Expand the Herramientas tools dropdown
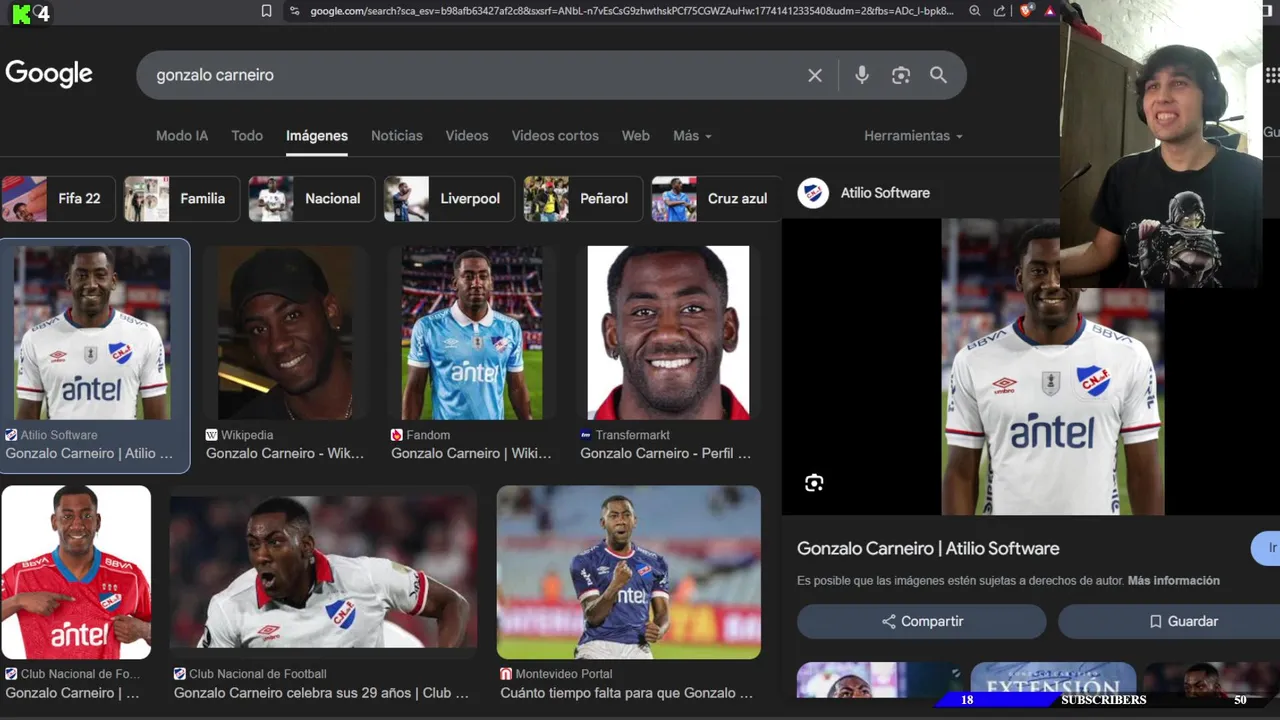The height and width of the screenshot is (720, 1280). click(914, 135)
